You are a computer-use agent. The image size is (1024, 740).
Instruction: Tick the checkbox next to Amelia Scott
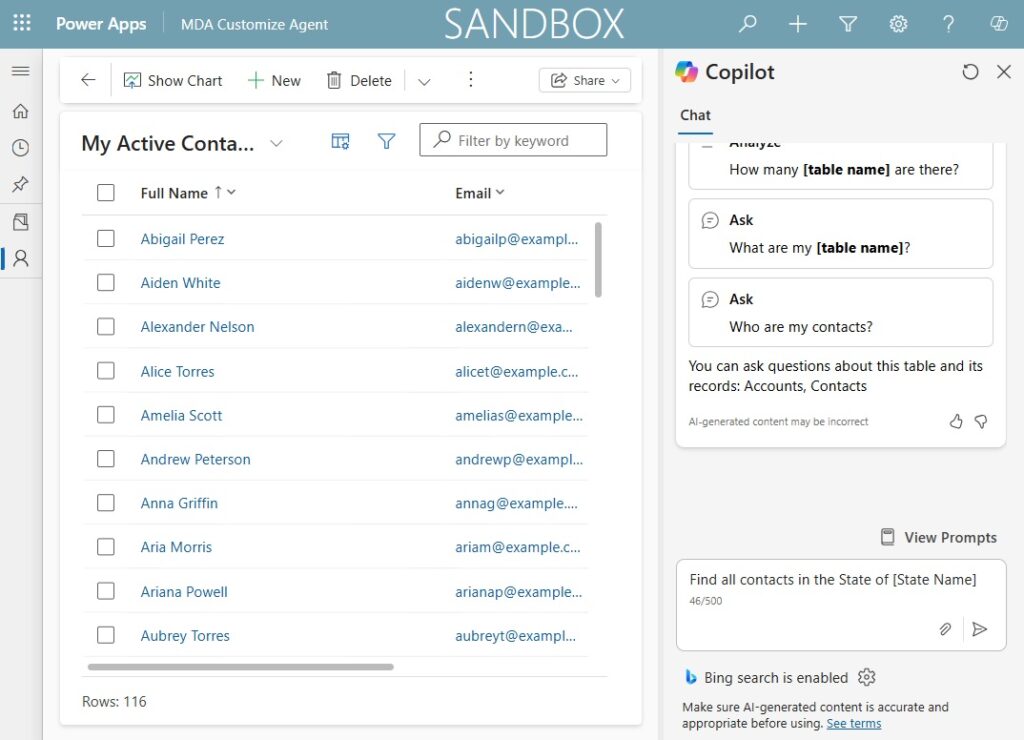(x=106, y=415)
